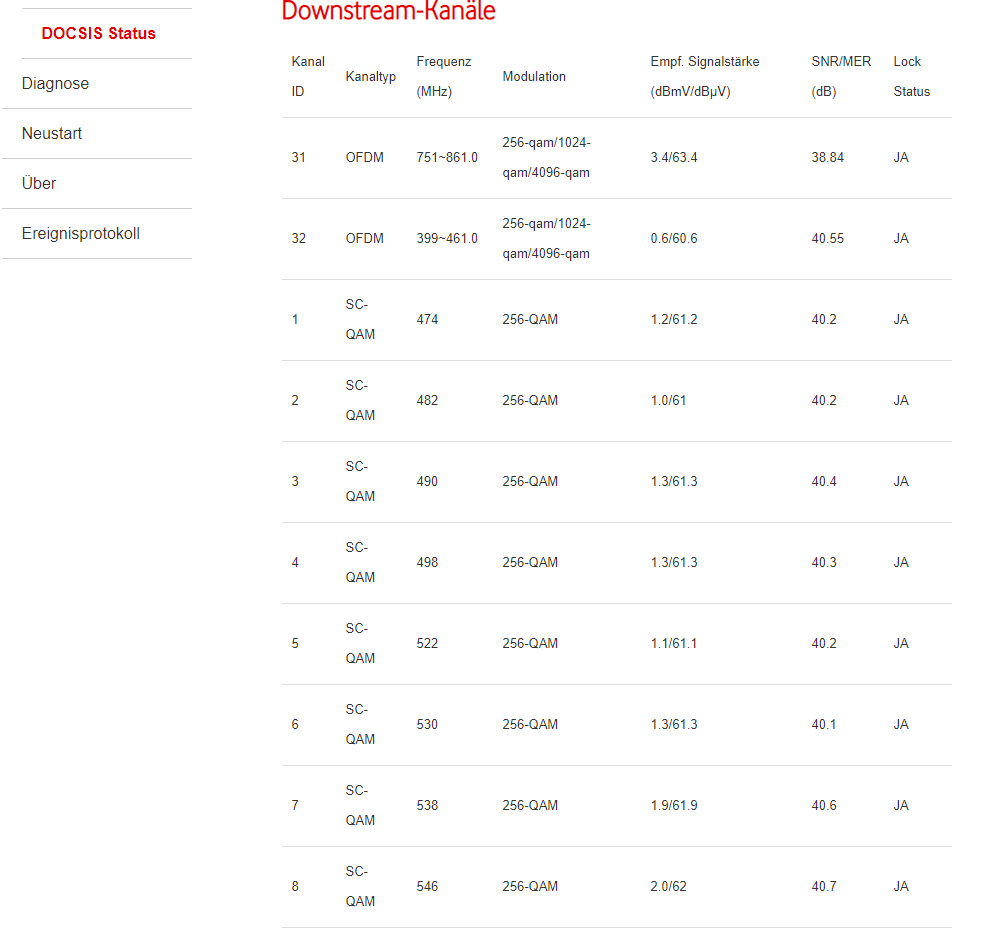Click the JA lock status for channel 8
996x943 pixels.
coord(901,886)
